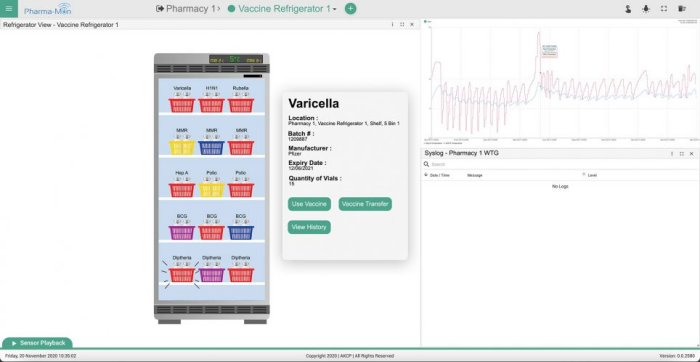Select the yellow MMR basket
This screenshot has width=700, height=362.
tap(182, 147)
